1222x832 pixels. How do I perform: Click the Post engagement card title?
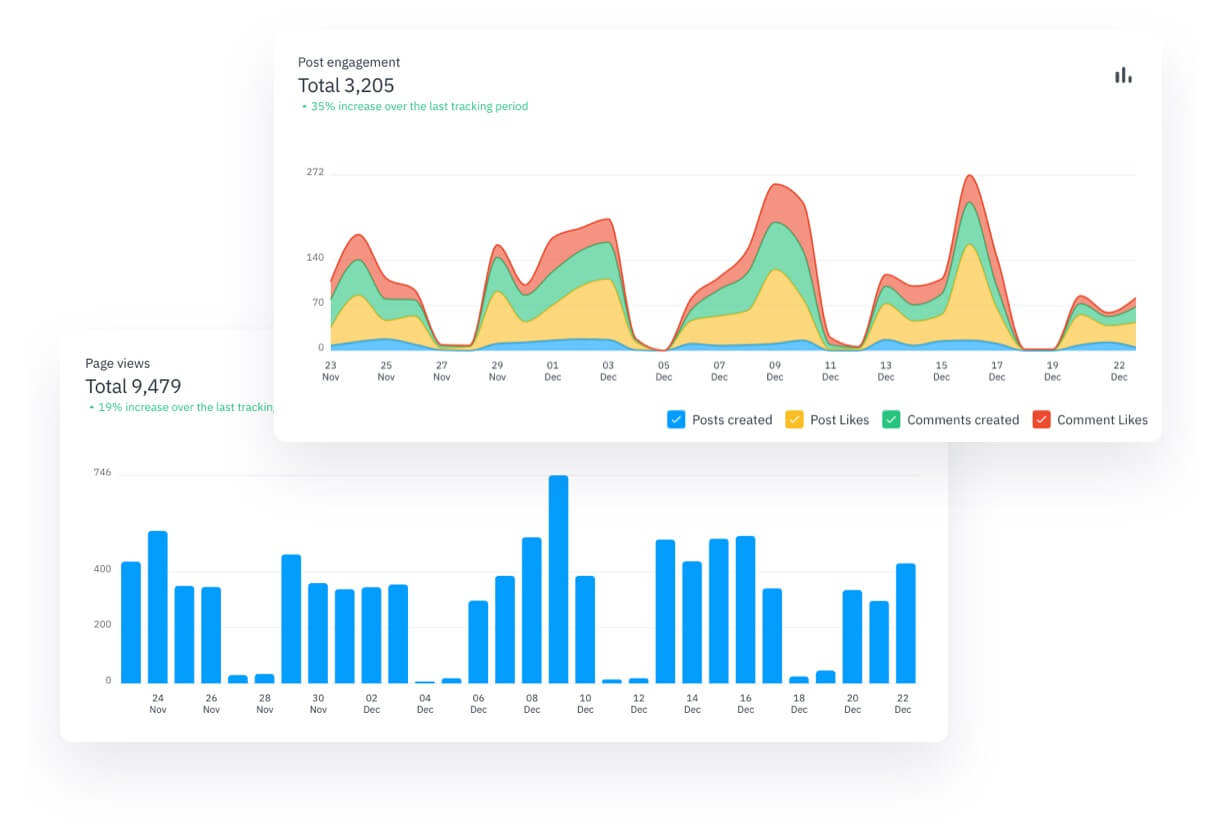coord(349,62)
